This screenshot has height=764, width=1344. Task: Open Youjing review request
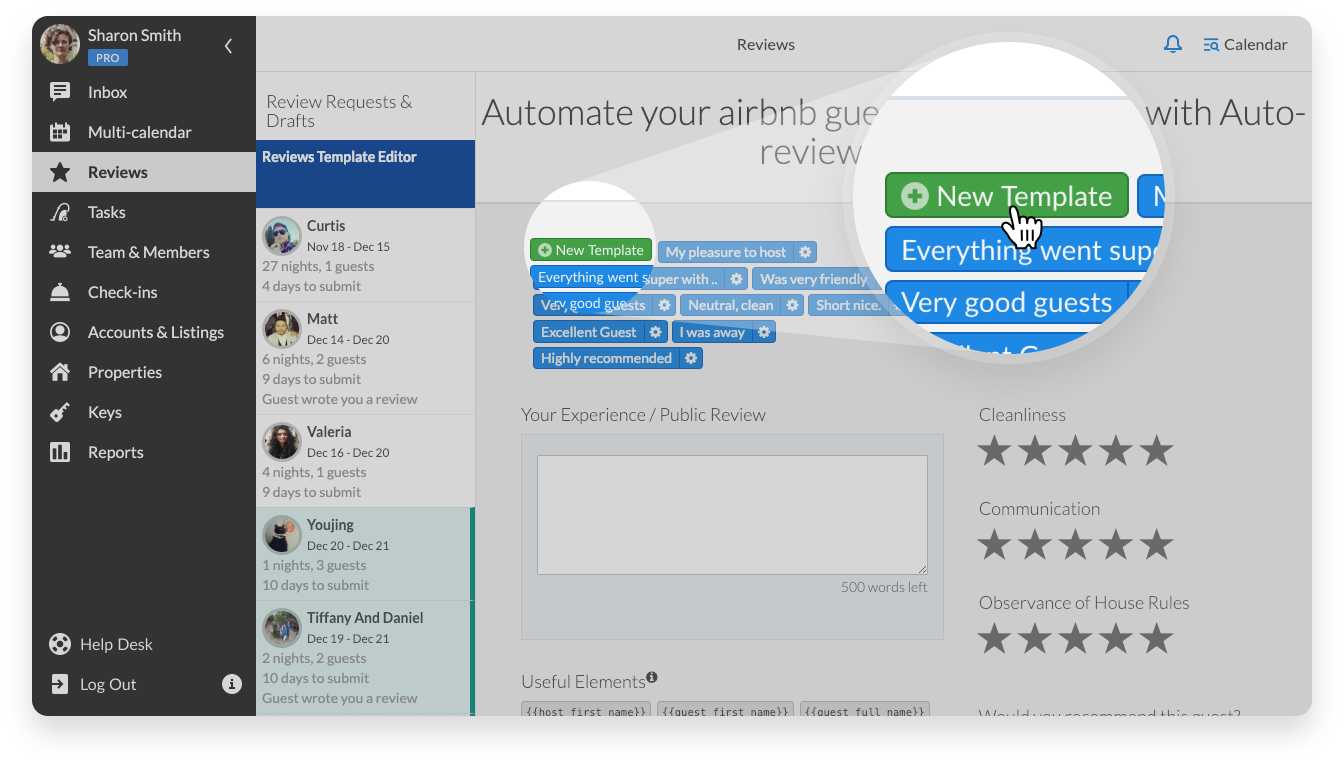(x=365, y=554)
